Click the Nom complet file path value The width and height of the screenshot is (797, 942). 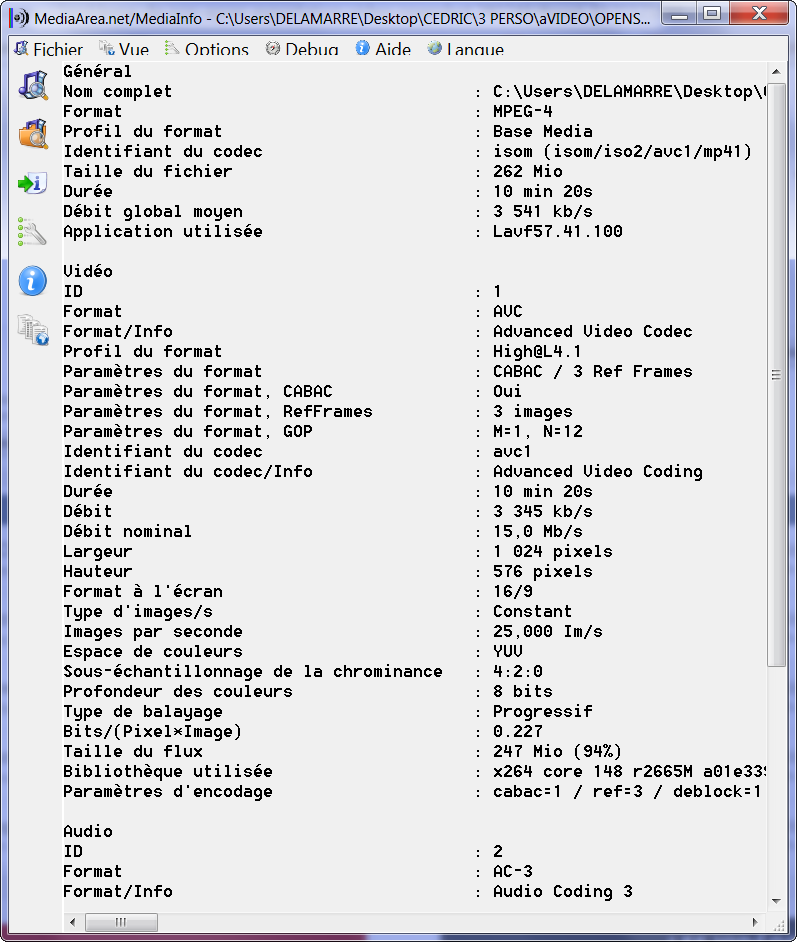[628, 92]
